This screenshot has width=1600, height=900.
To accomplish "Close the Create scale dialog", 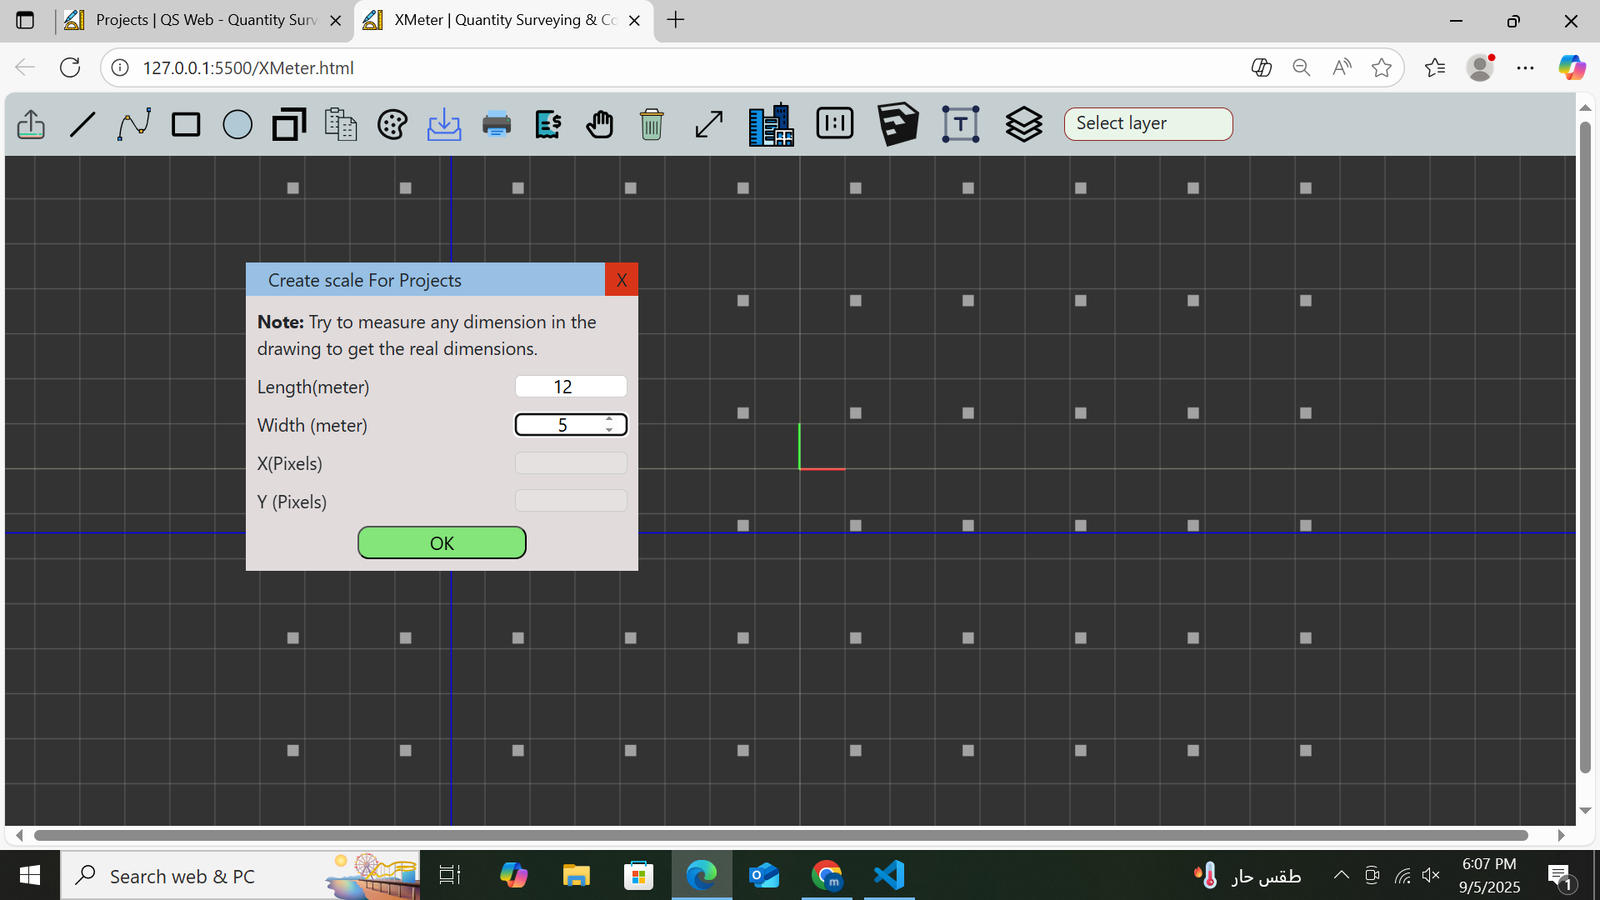I will coord(621,280).
